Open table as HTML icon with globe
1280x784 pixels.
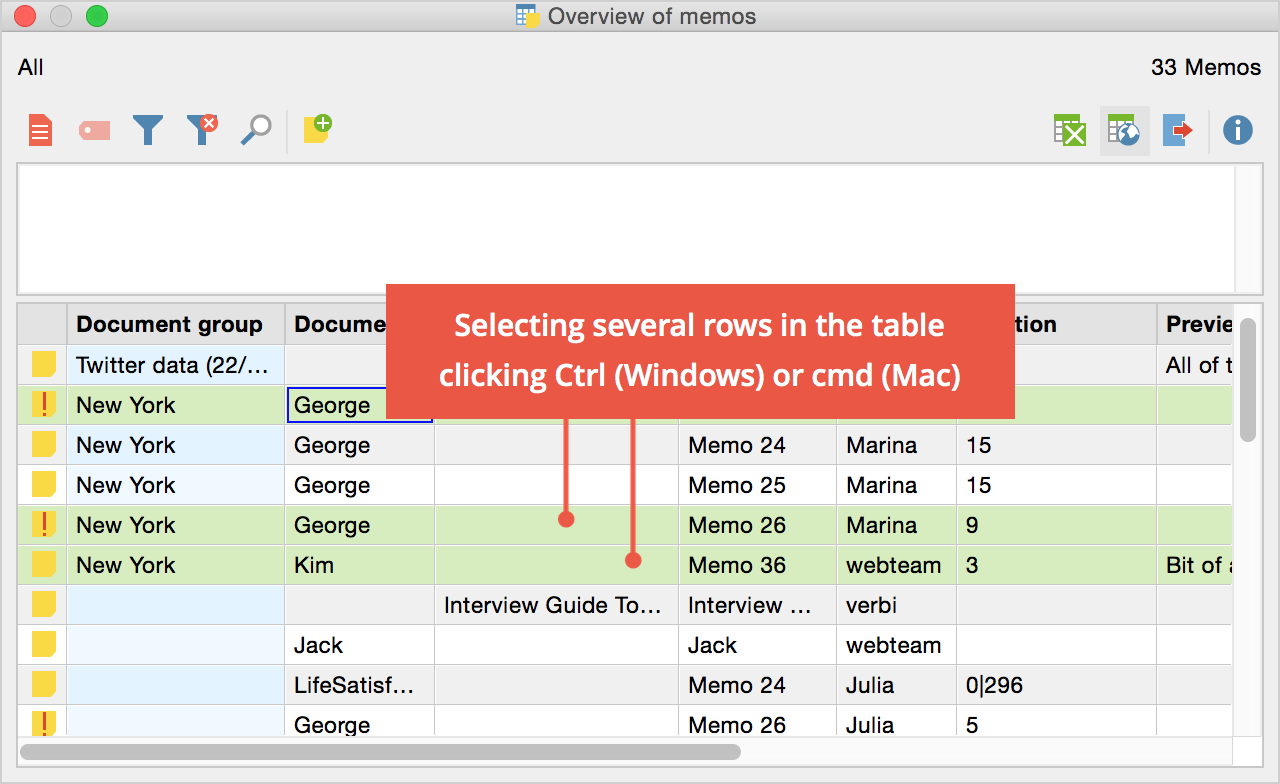(1124, 131)
